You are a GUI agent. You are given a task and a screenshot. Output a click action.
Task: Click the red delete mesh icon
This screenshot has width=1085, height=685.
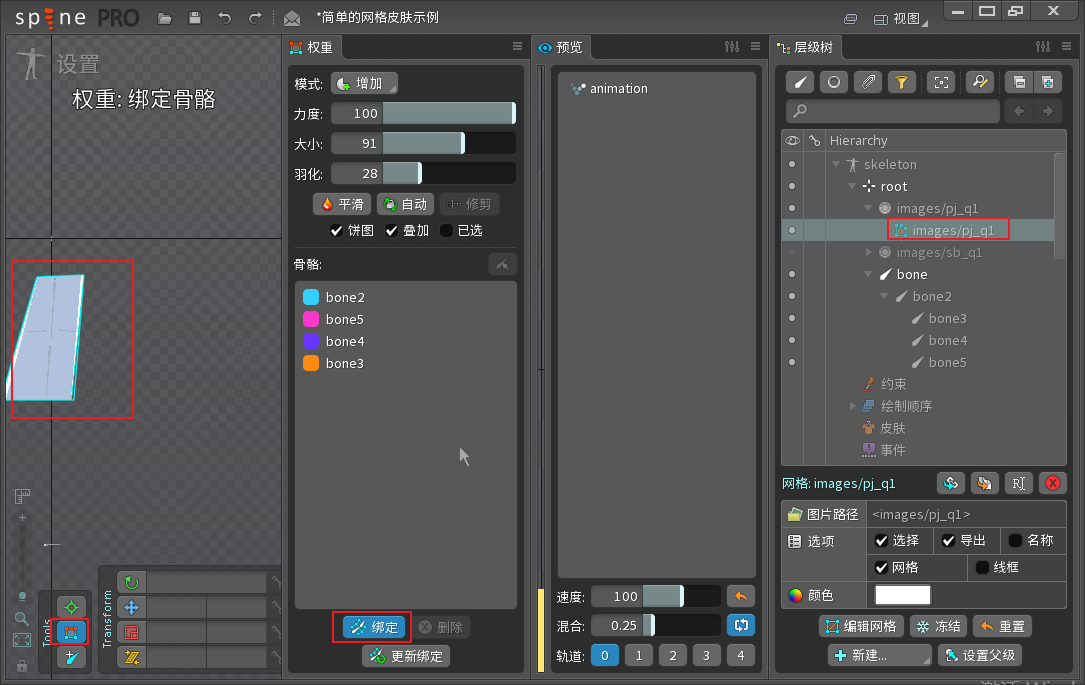click(1052, 483)
